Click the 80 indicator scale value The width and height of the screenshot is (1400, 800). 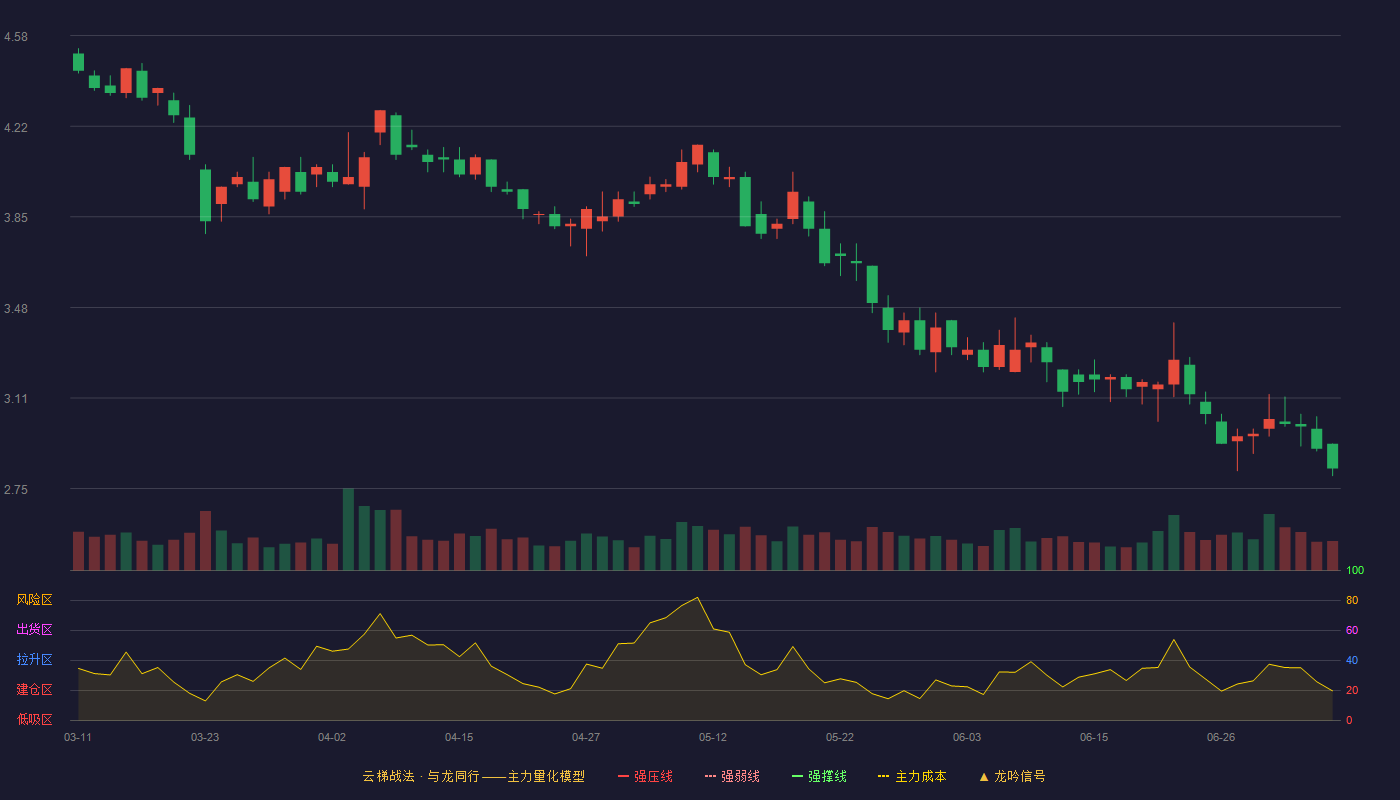(x=1352, y=600)
